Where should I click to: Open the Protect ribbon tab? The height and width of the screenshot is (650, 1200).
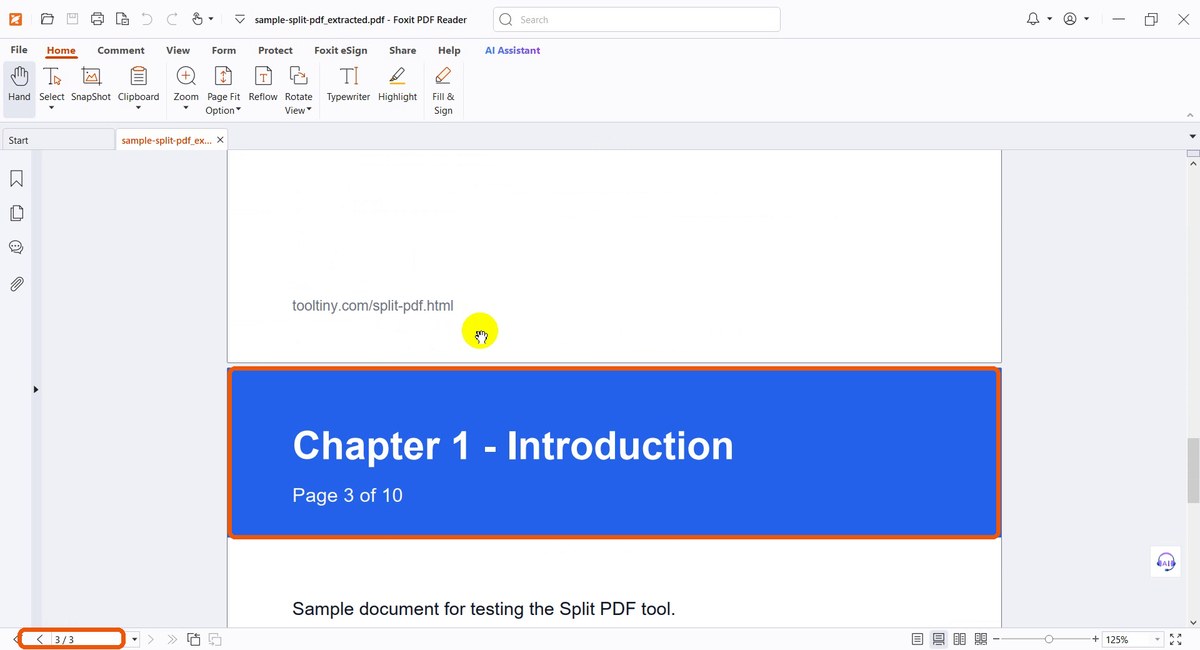275,50
